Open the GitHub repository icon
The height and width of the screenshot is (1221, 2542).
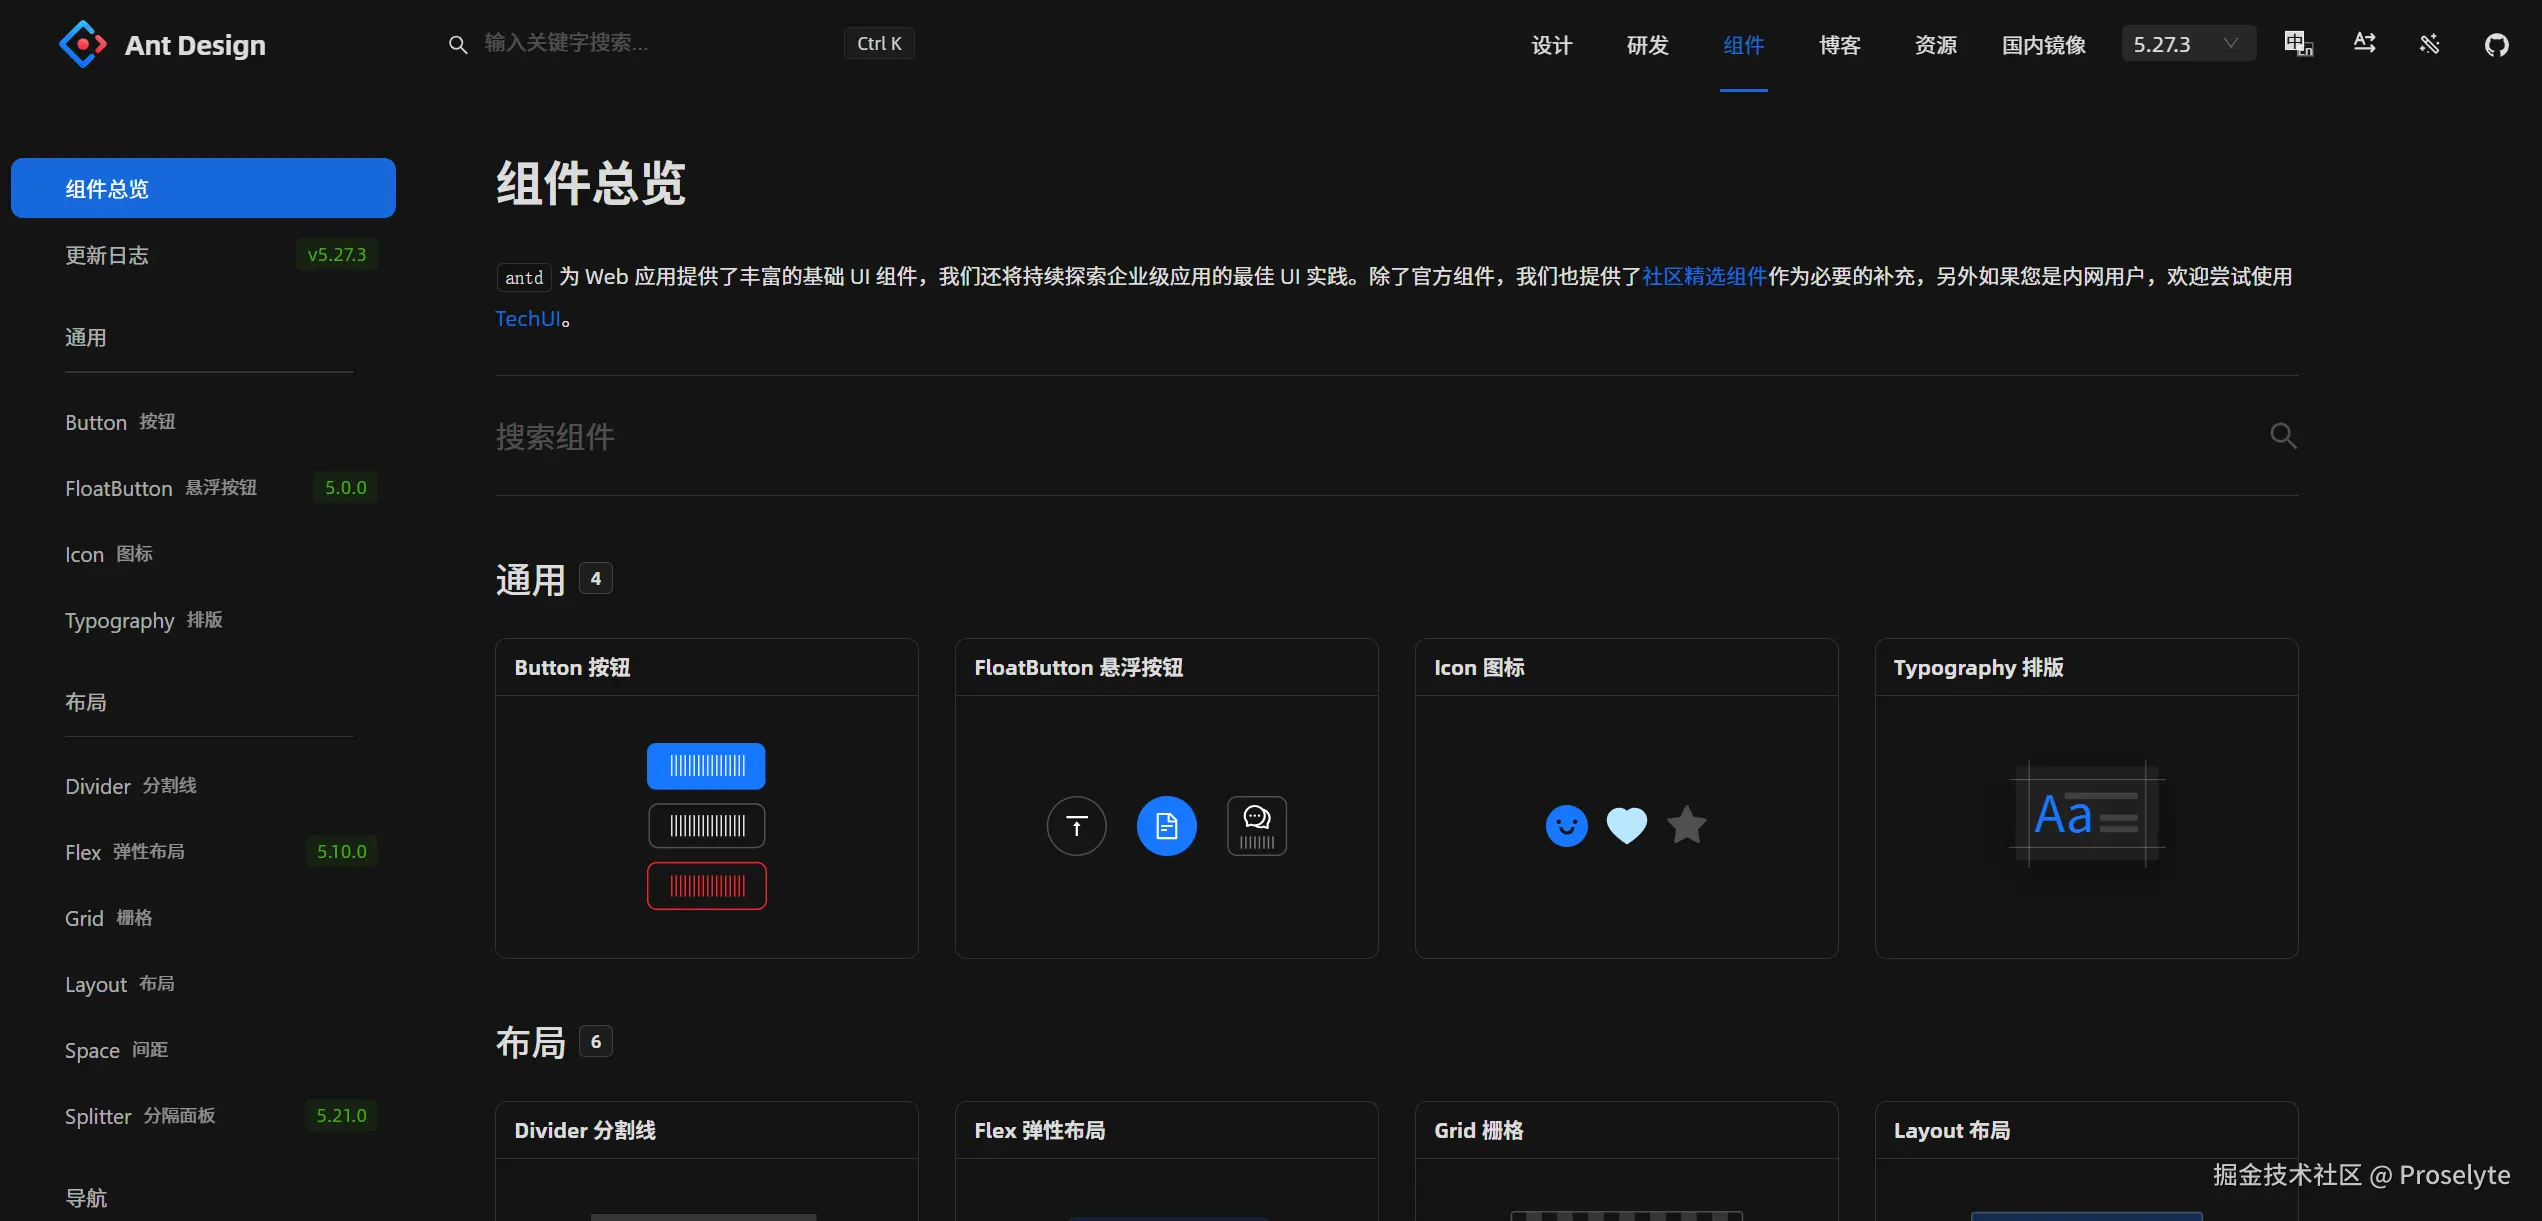[x=2496, y=45]
